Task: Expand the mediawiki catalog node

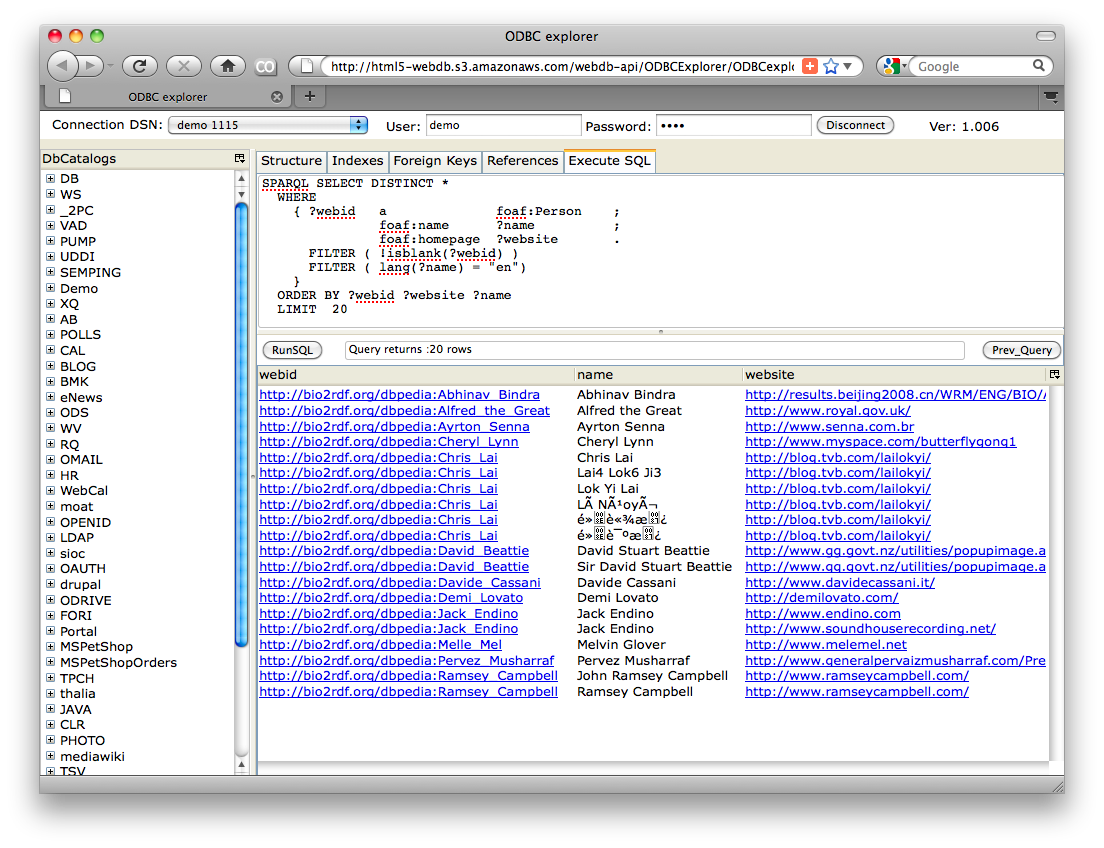Action: pyautogui.click(x=50, y=757)
